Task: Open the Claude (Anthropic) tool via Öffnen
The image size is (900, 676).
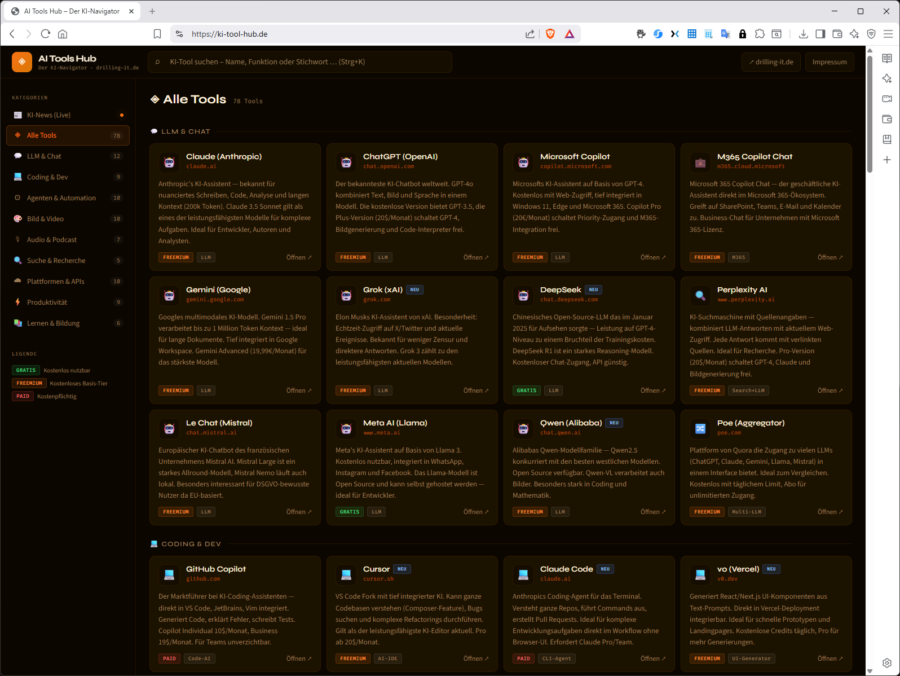Action: (x=297, y=257)
